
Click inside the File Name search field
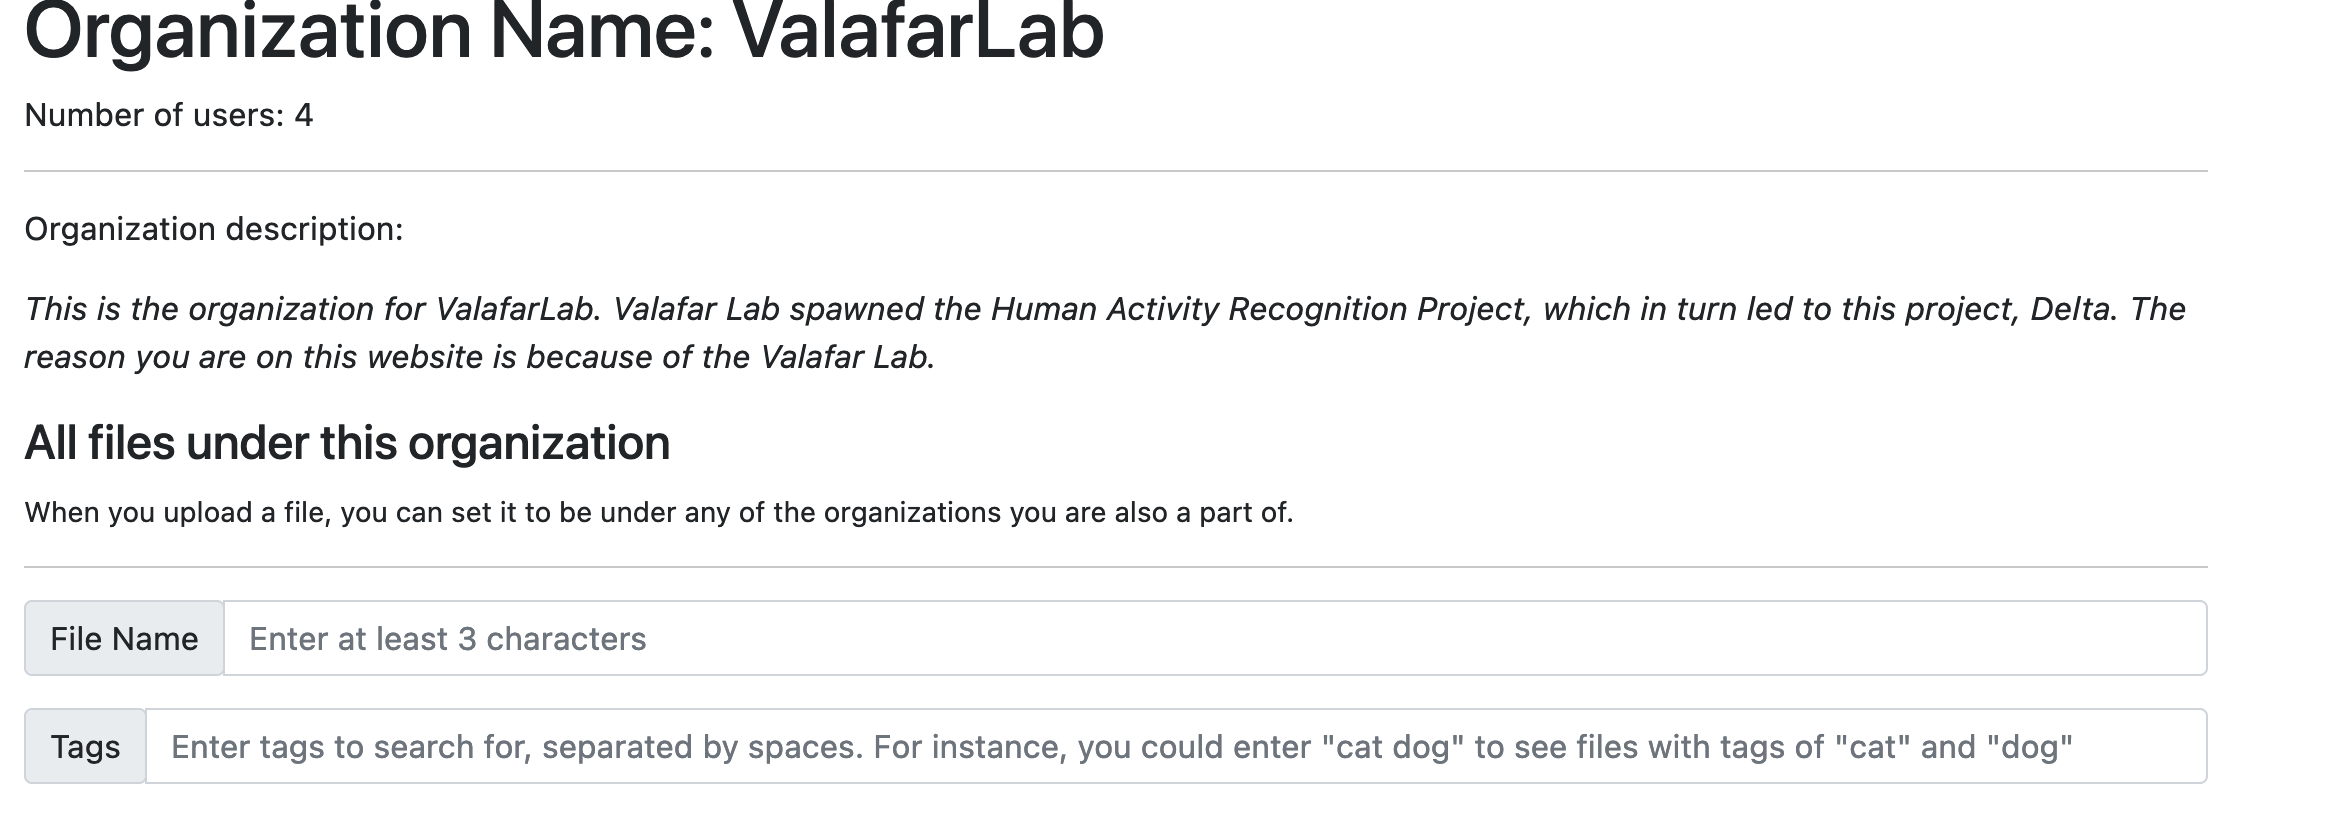coord(800,637)
